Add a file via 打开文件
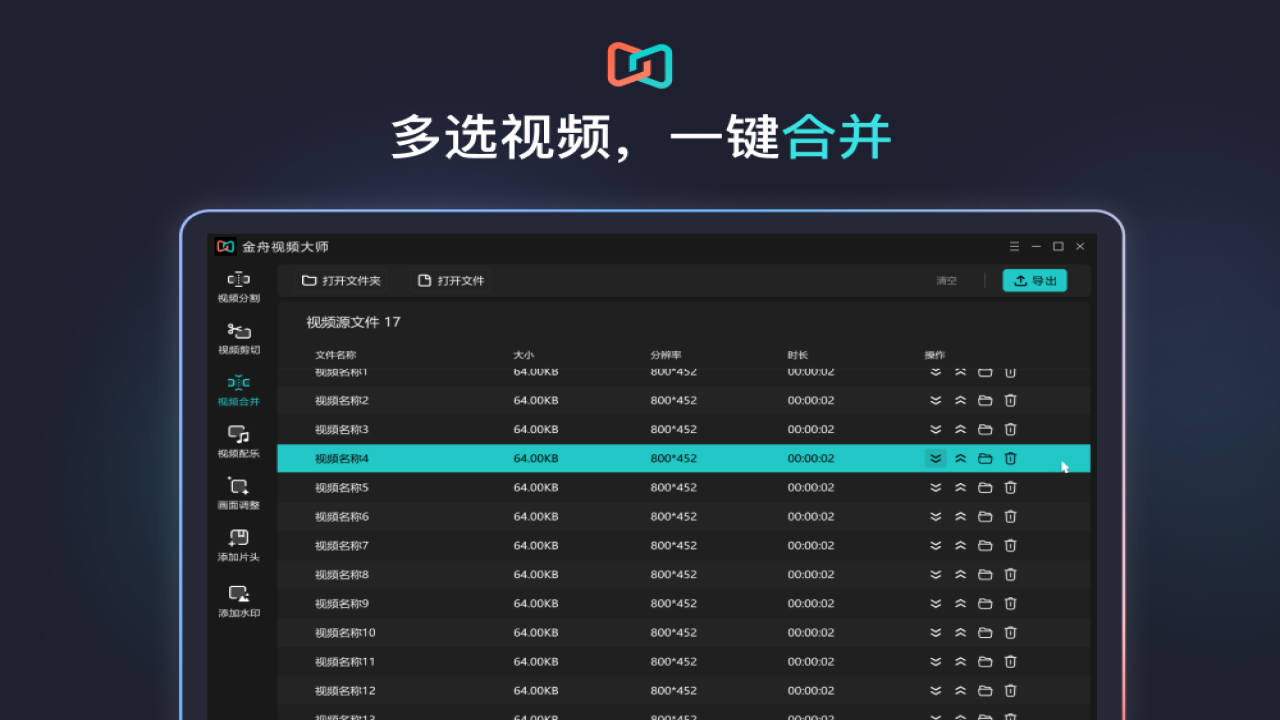 [450, 280]
